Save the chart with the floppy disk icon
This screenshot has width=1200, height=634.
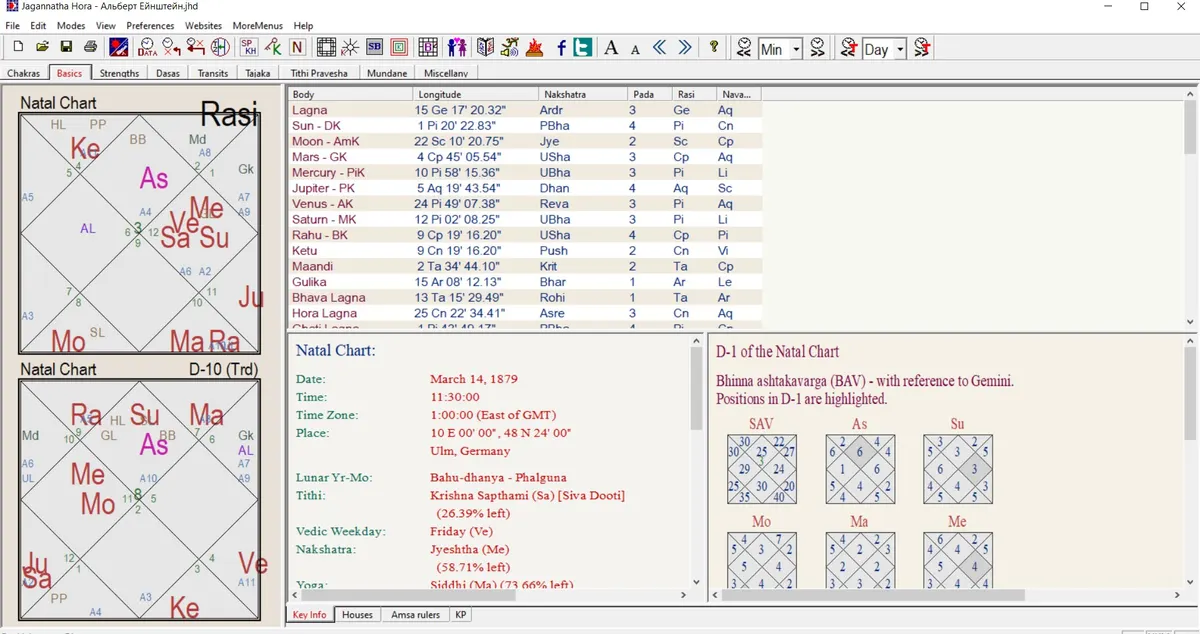[x=66, y=47]
